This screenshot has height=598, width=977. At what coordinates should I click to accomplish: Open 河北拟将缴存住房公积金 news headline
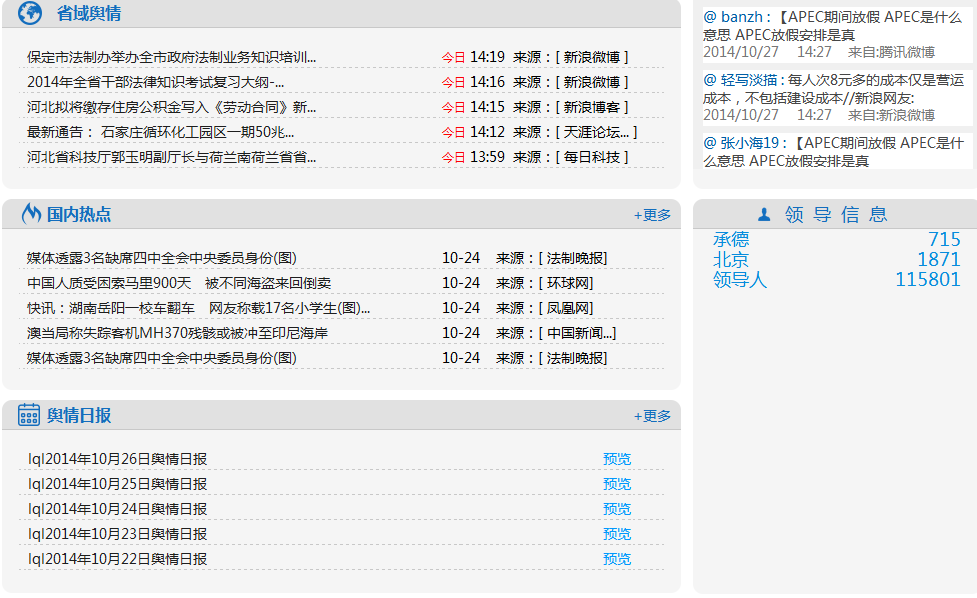171,107
